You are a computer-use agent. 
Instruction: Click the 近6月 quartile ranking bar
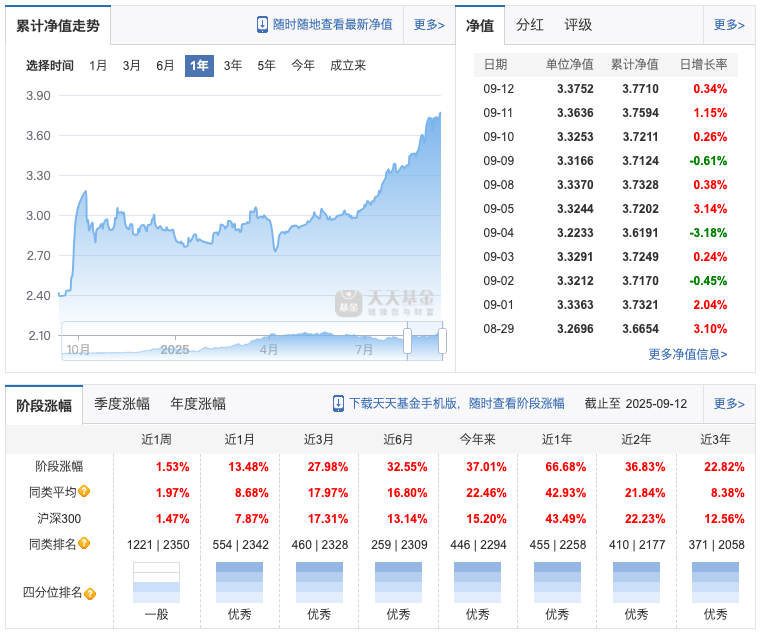tap(398, 582)
